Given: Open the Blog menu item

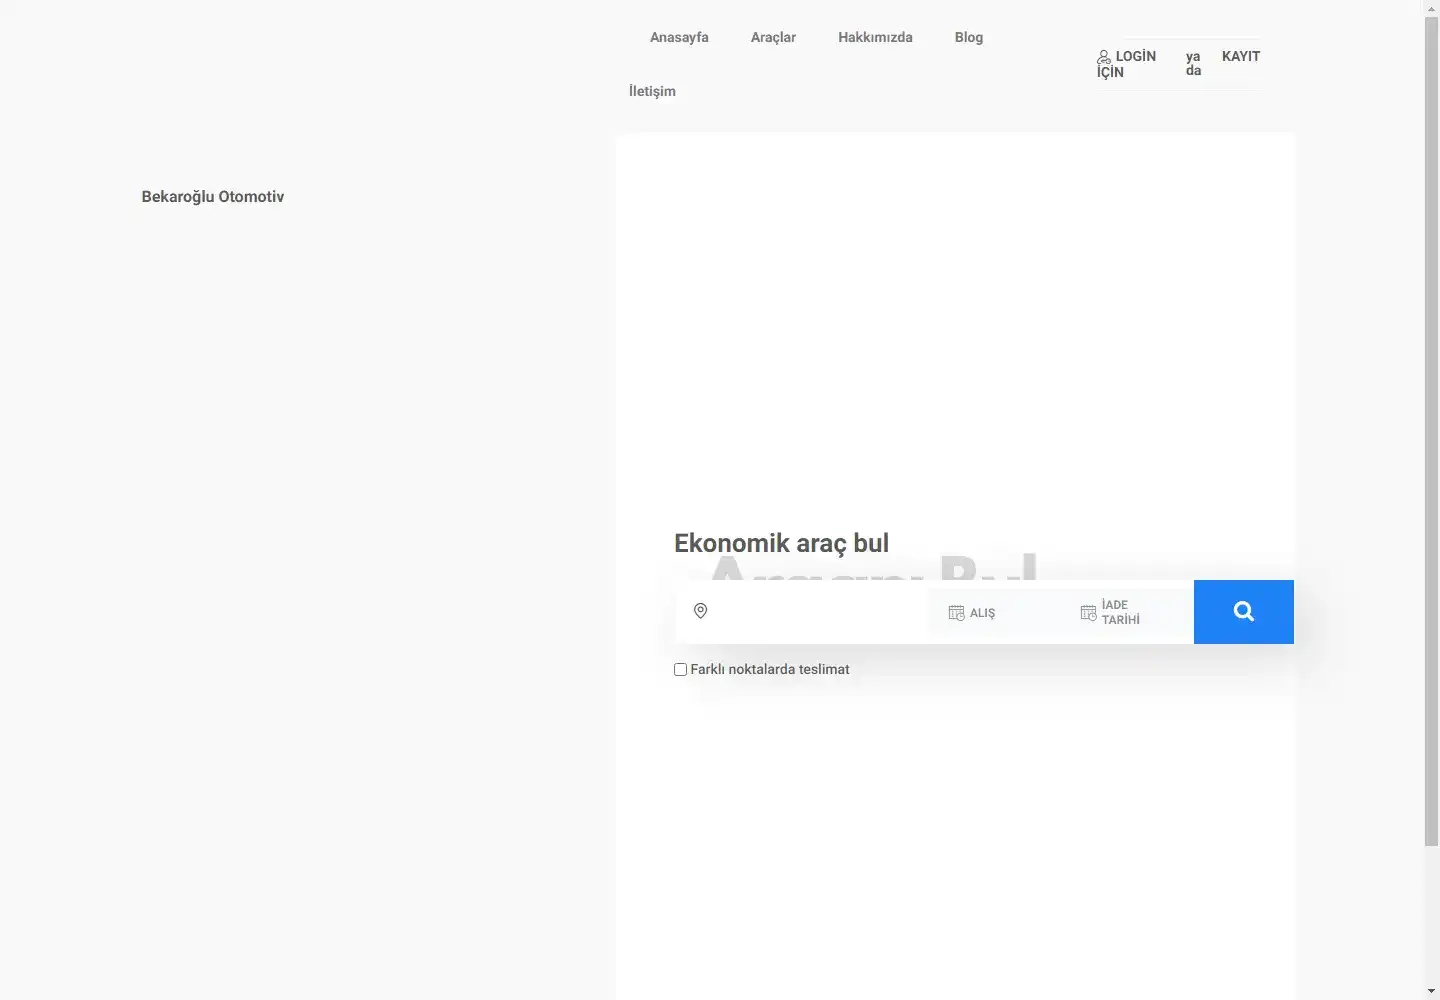Looking at the screenshot, I should pos(968,37).
